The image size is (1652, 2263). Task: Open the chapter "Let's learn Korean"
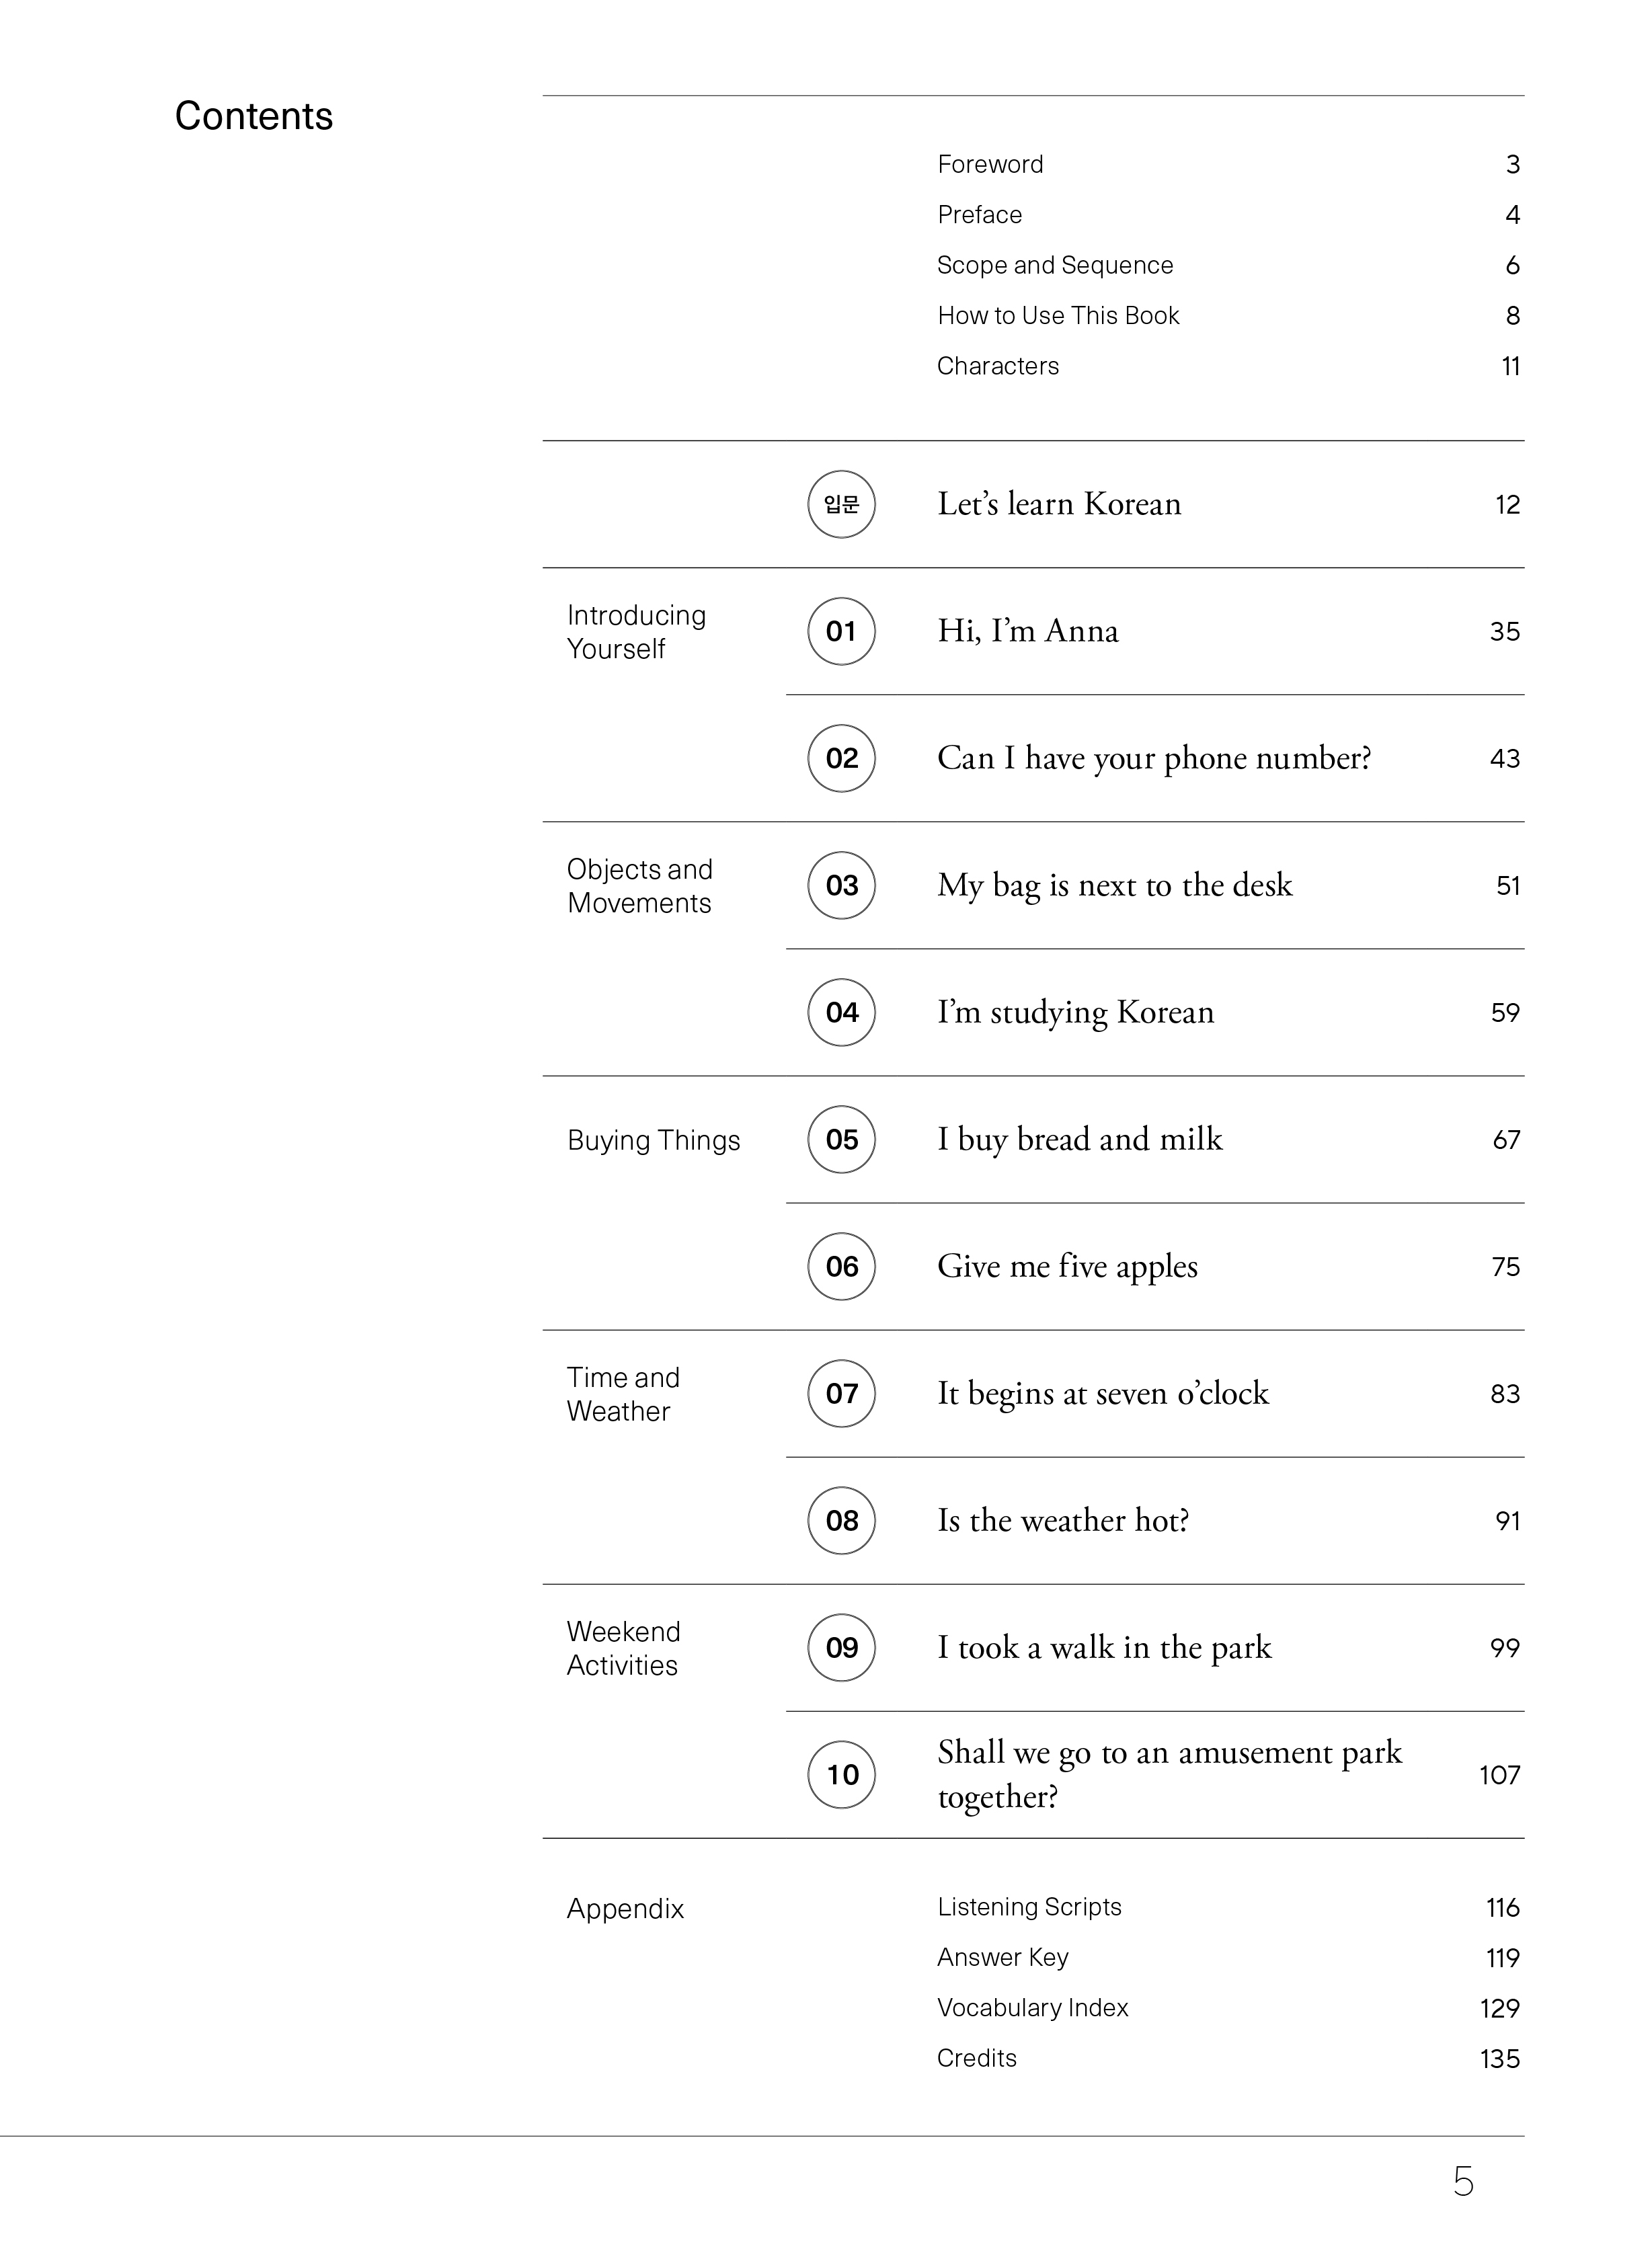point(1058,504)
